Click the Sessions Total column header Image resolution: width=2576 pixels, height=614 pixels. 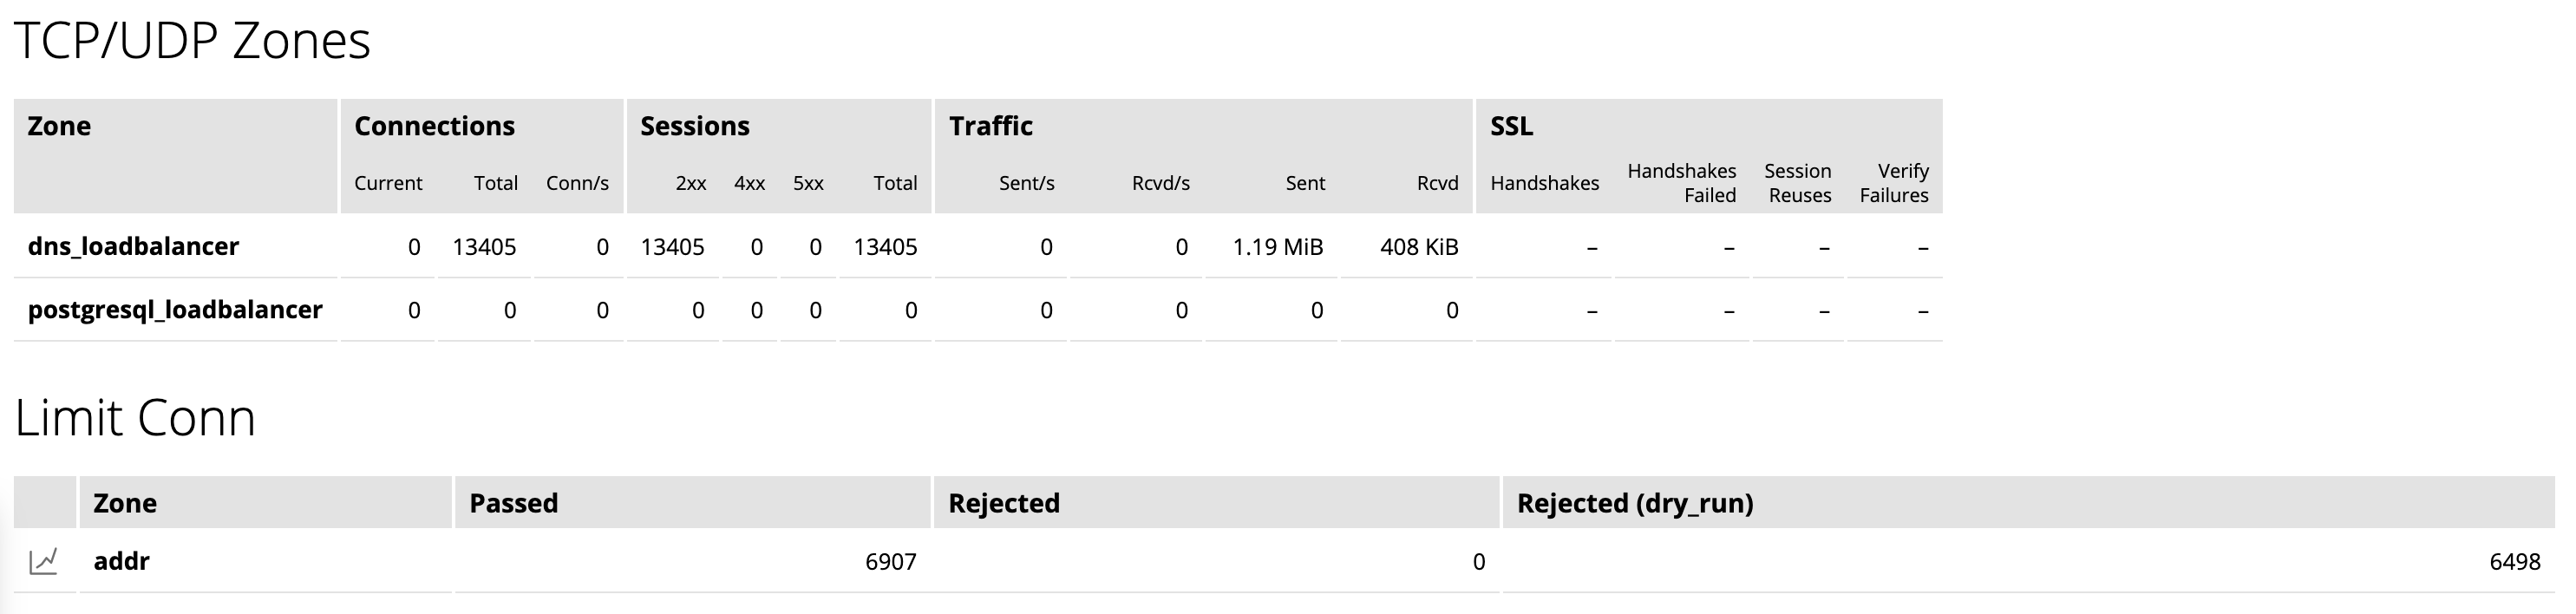point(896,183)
